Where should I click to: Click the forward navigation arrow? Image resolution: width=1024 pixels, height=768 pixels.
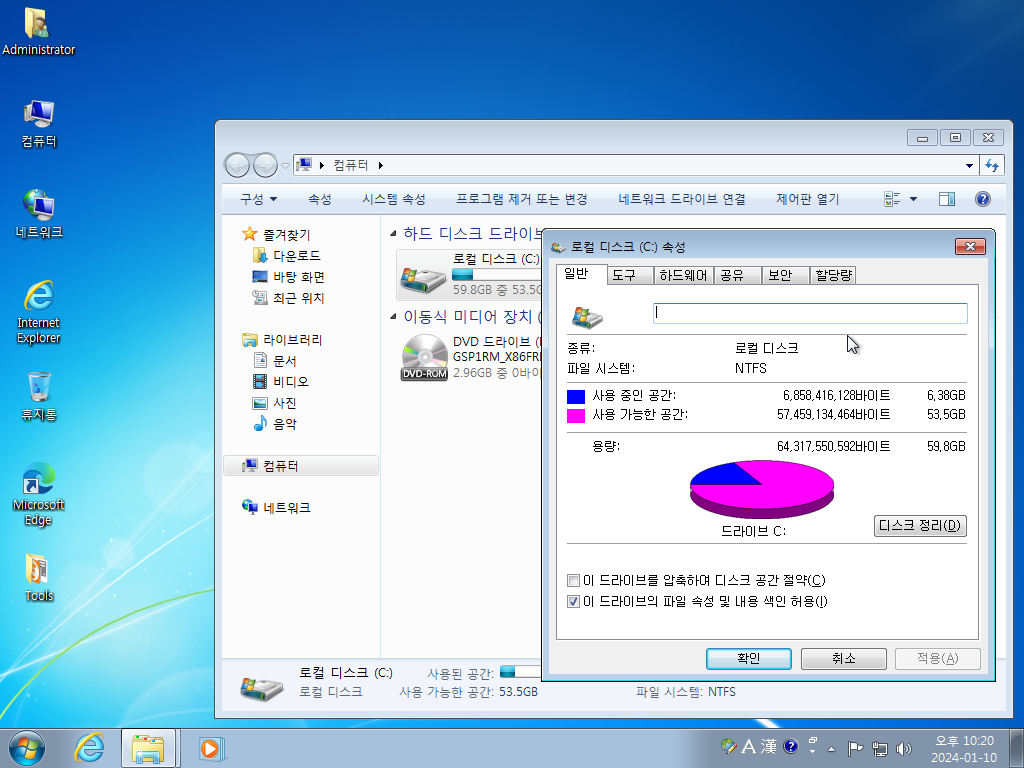pos(265,165)
